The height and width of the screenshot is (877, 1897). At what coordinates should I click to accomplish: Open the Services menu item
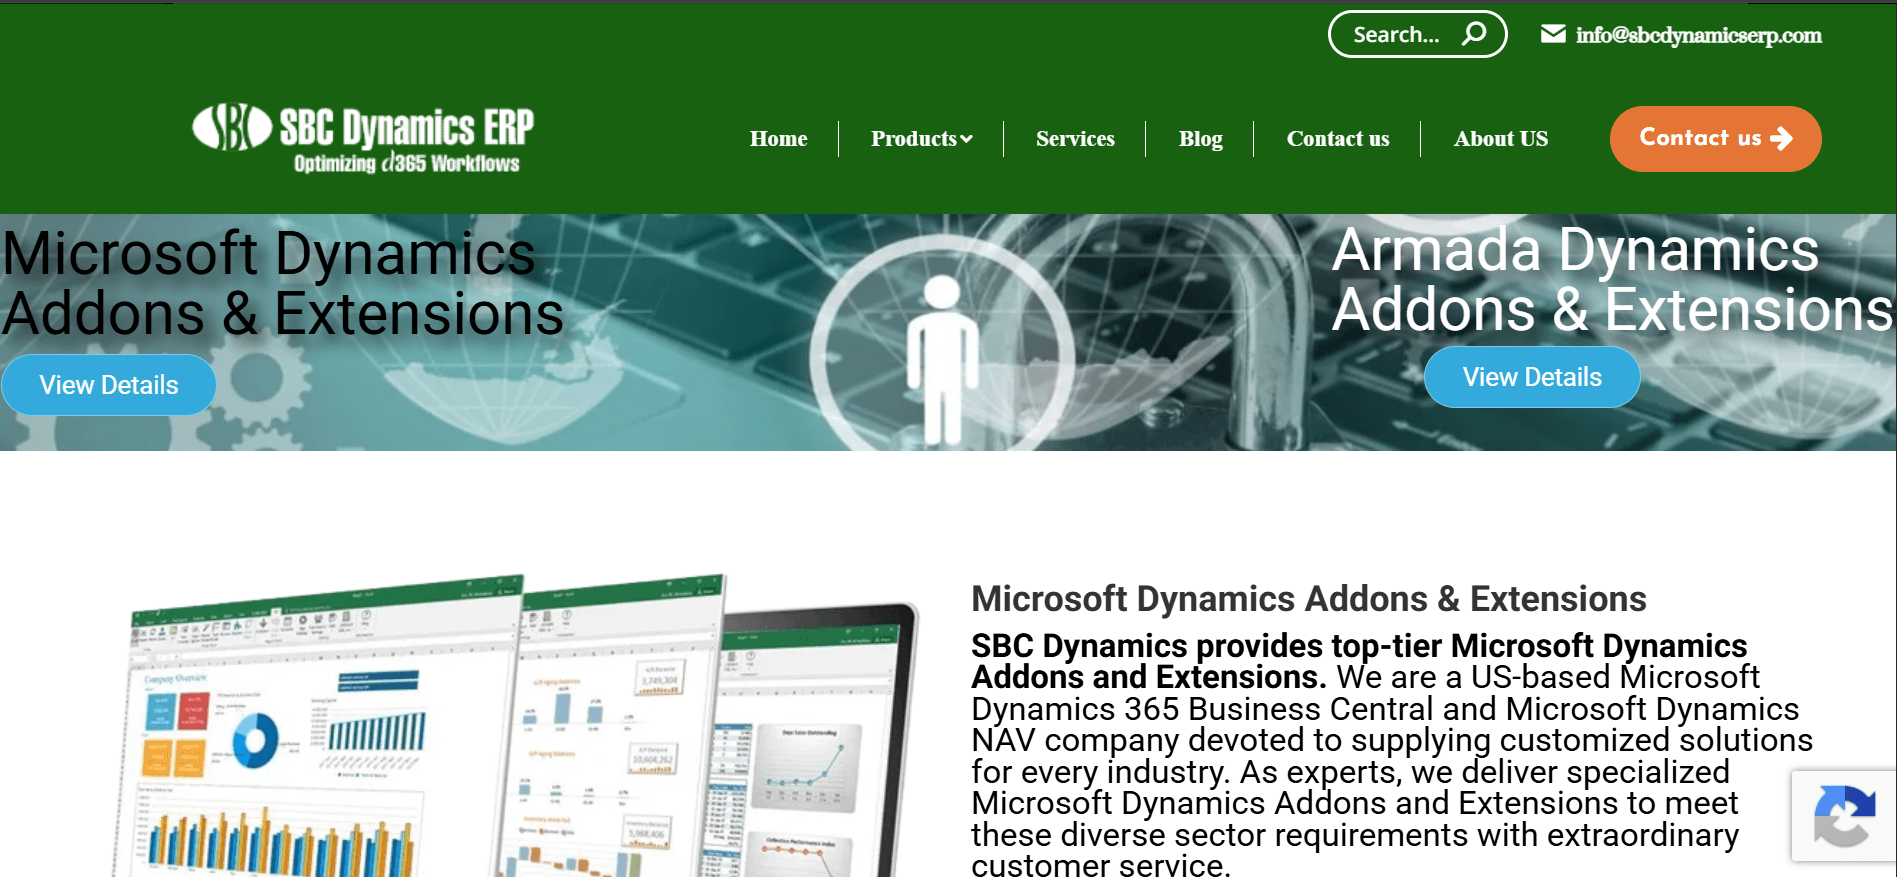1075,139
